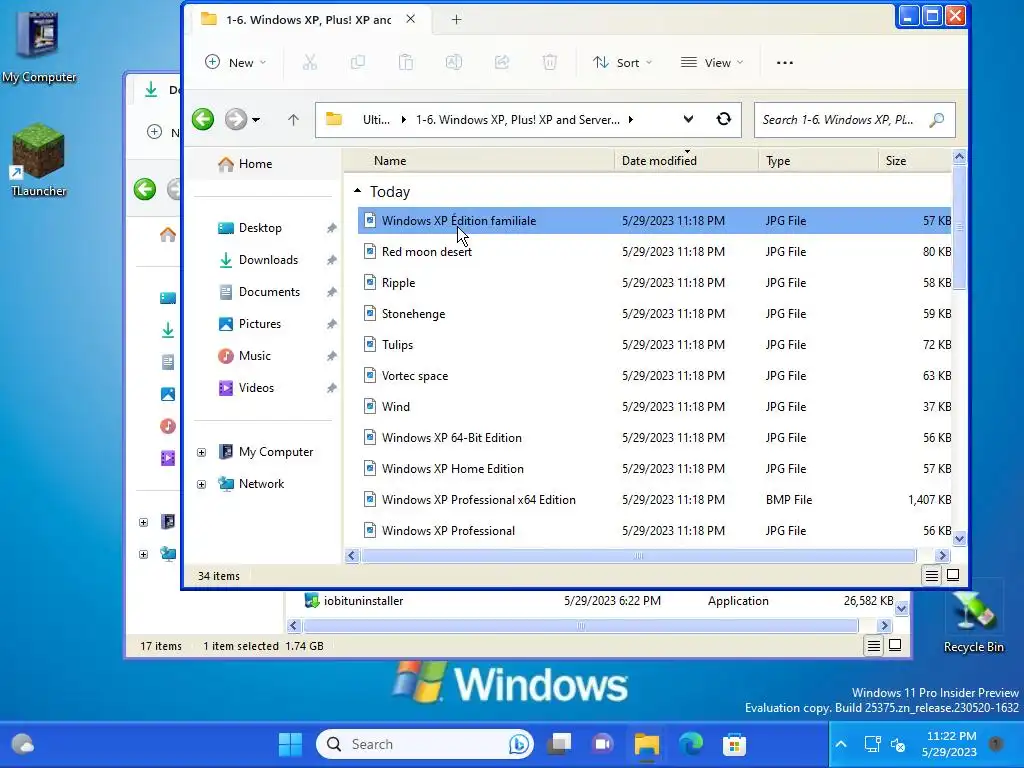Expand the address bar history dropdown
Screen dimensions: 1024x768
688,119
